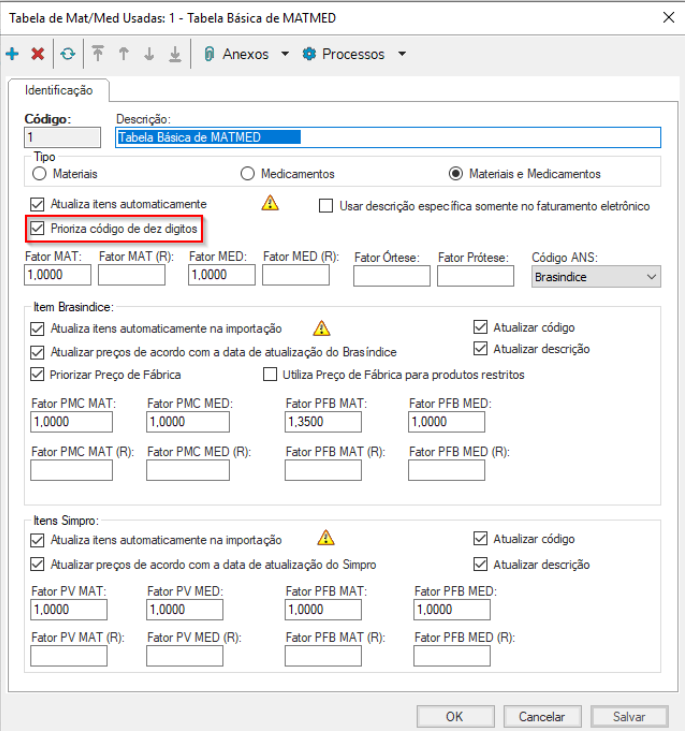Click the Fator PV MAT (R) field

69,656
